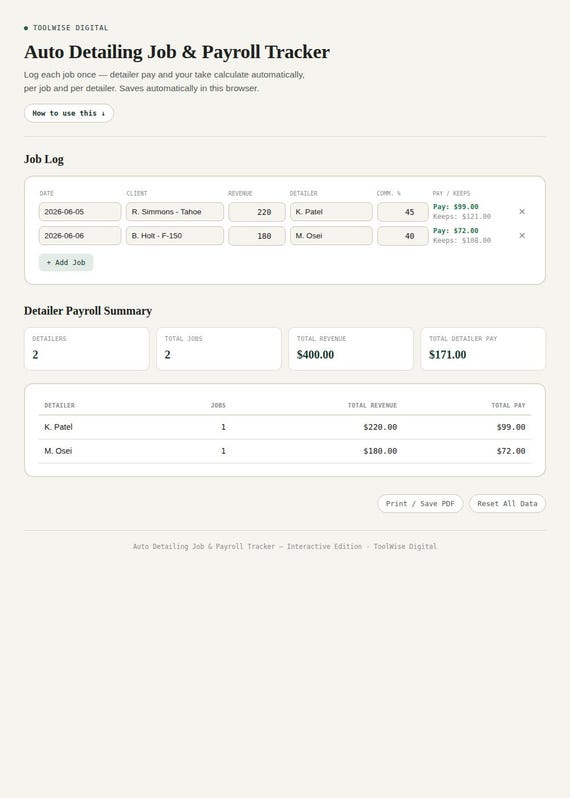Edit the K. Patel detailer input
This screenshot has height=798, width=570.
click(x=331, y=212)
